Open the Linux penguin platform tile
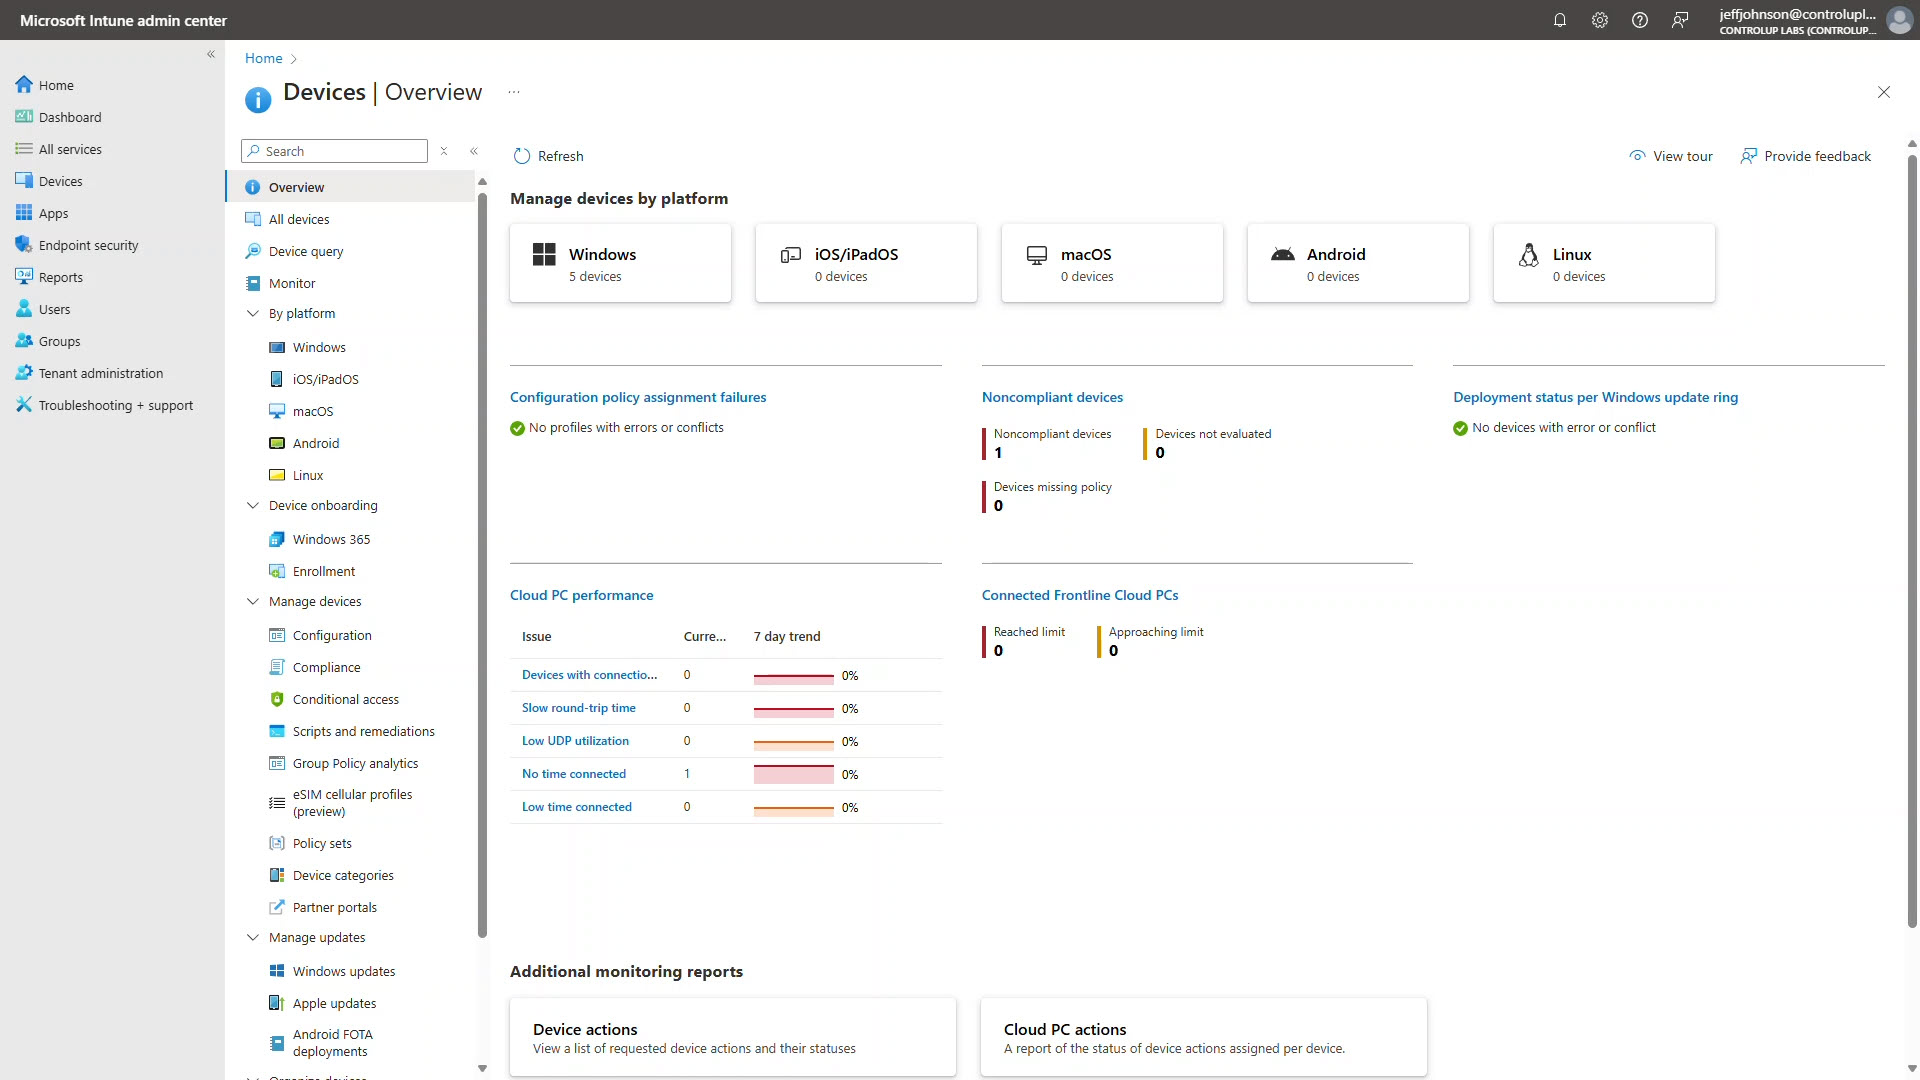The width and height of the screenshot is (1920, 1080). (1603, 263)
